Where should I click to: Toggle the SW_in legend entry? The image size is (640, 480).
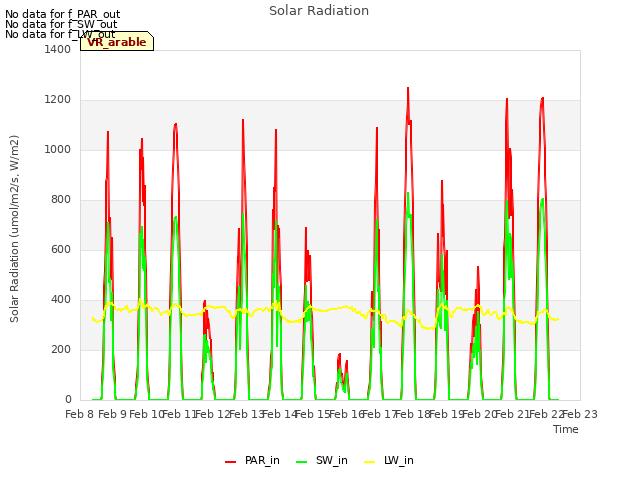click(x=322, y=460)
